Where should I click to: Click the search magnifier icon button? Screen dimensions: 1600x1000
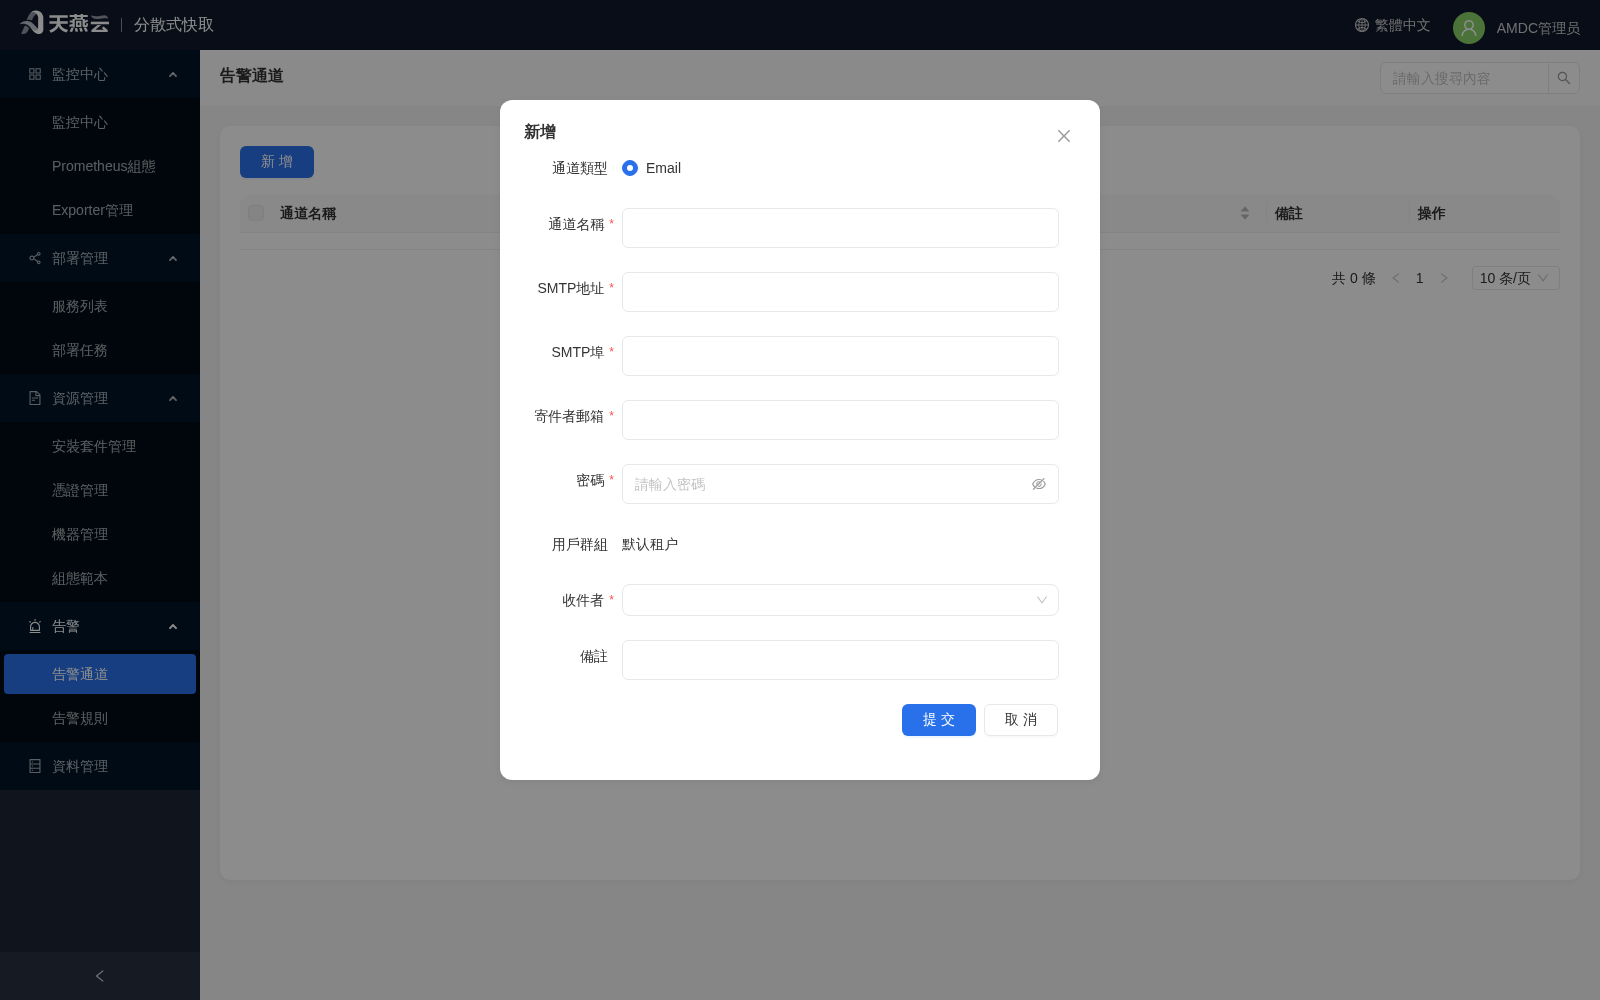coord(1564,78)
